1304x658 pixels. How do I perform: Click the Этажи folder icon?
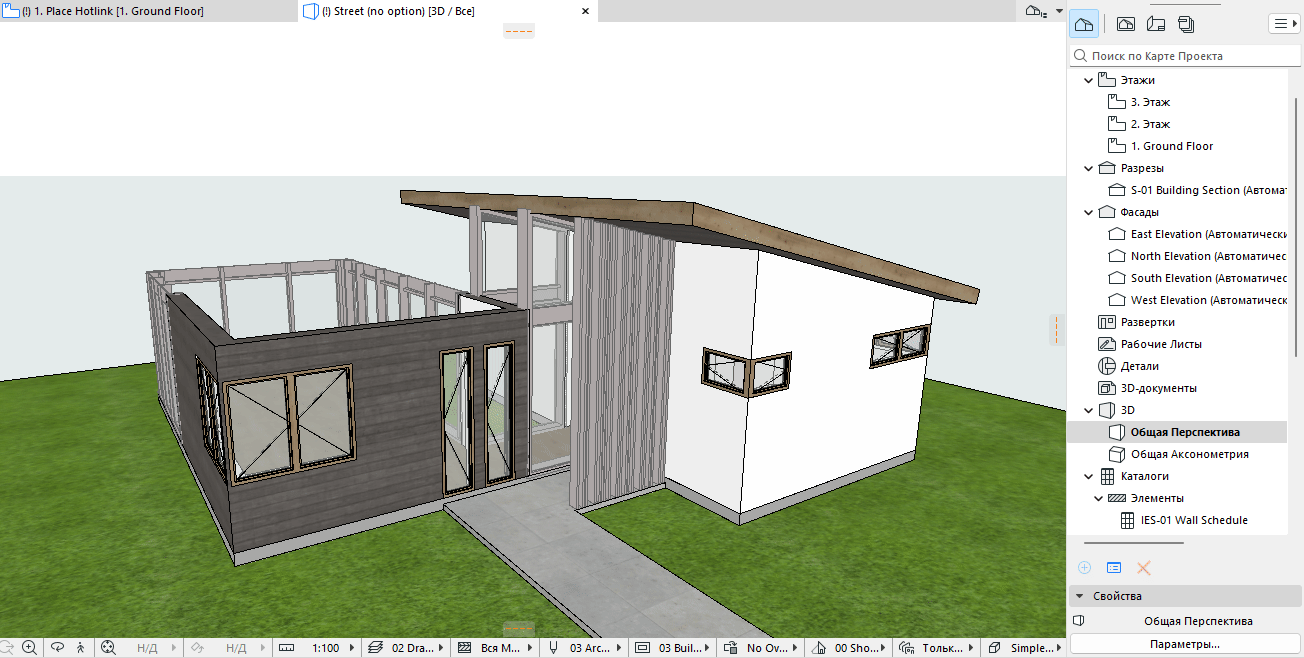coord(1107,80)
